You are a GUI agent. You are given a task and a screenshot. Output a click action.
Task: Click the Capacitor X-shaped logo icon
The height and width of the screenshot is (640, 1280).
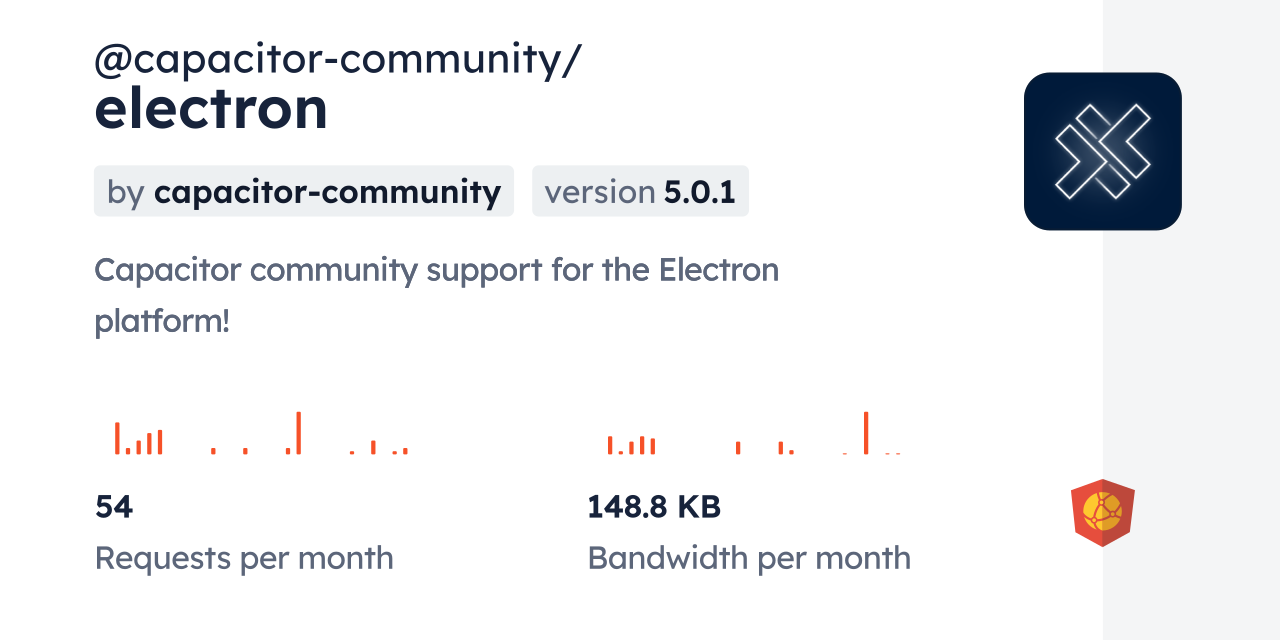(1102, 151)
